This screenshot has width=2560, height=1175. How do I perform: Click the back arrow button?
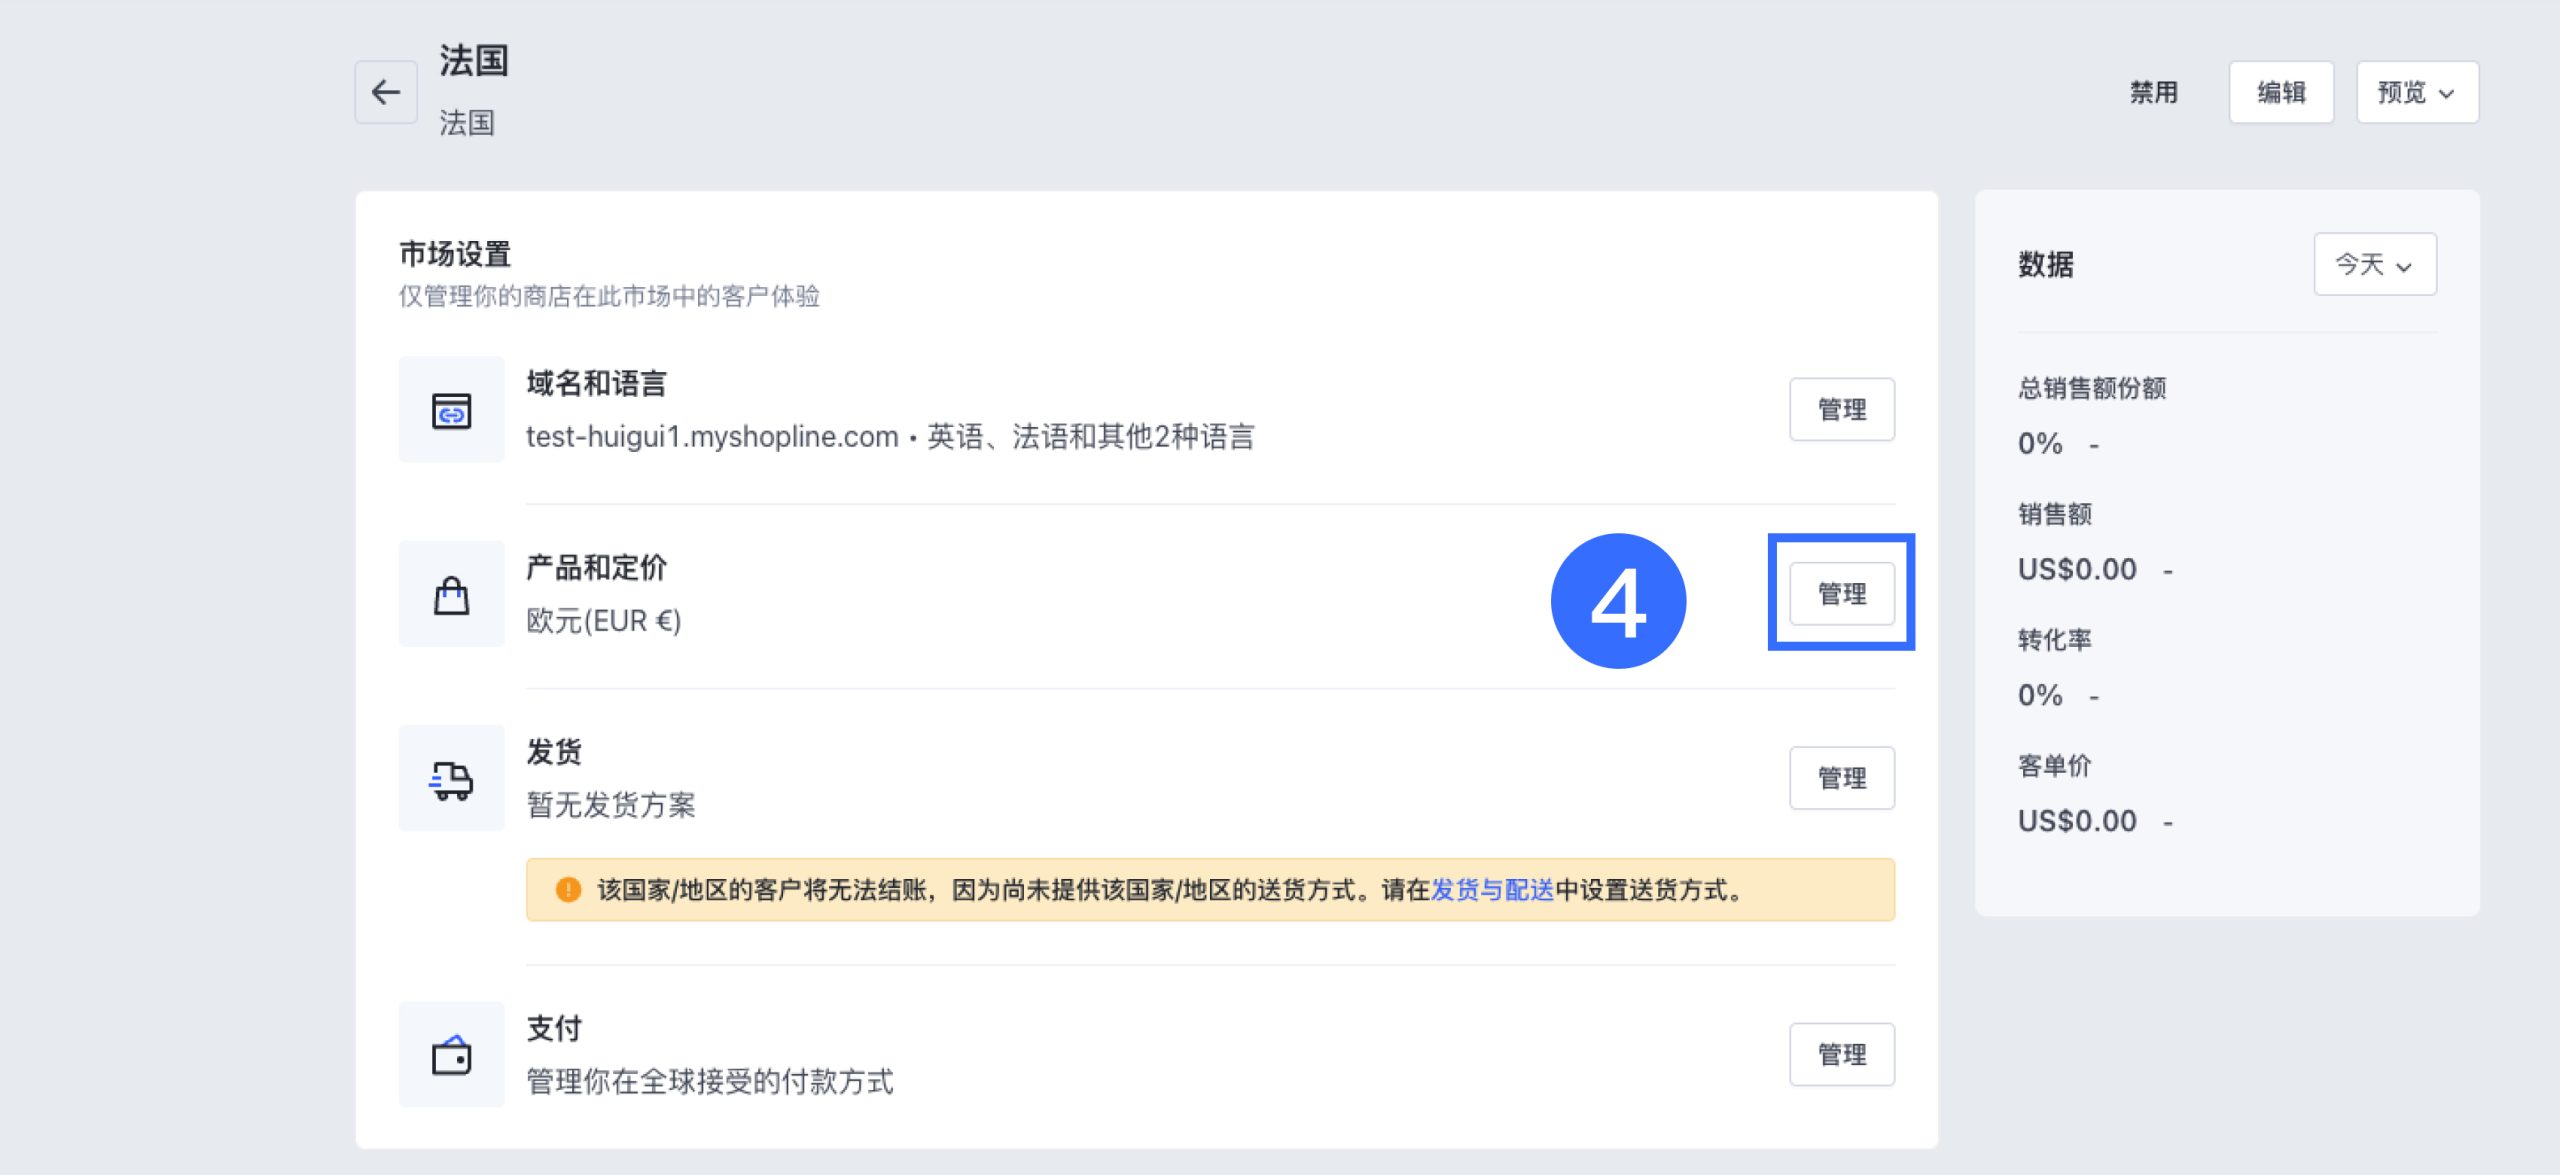pos(386,92)
